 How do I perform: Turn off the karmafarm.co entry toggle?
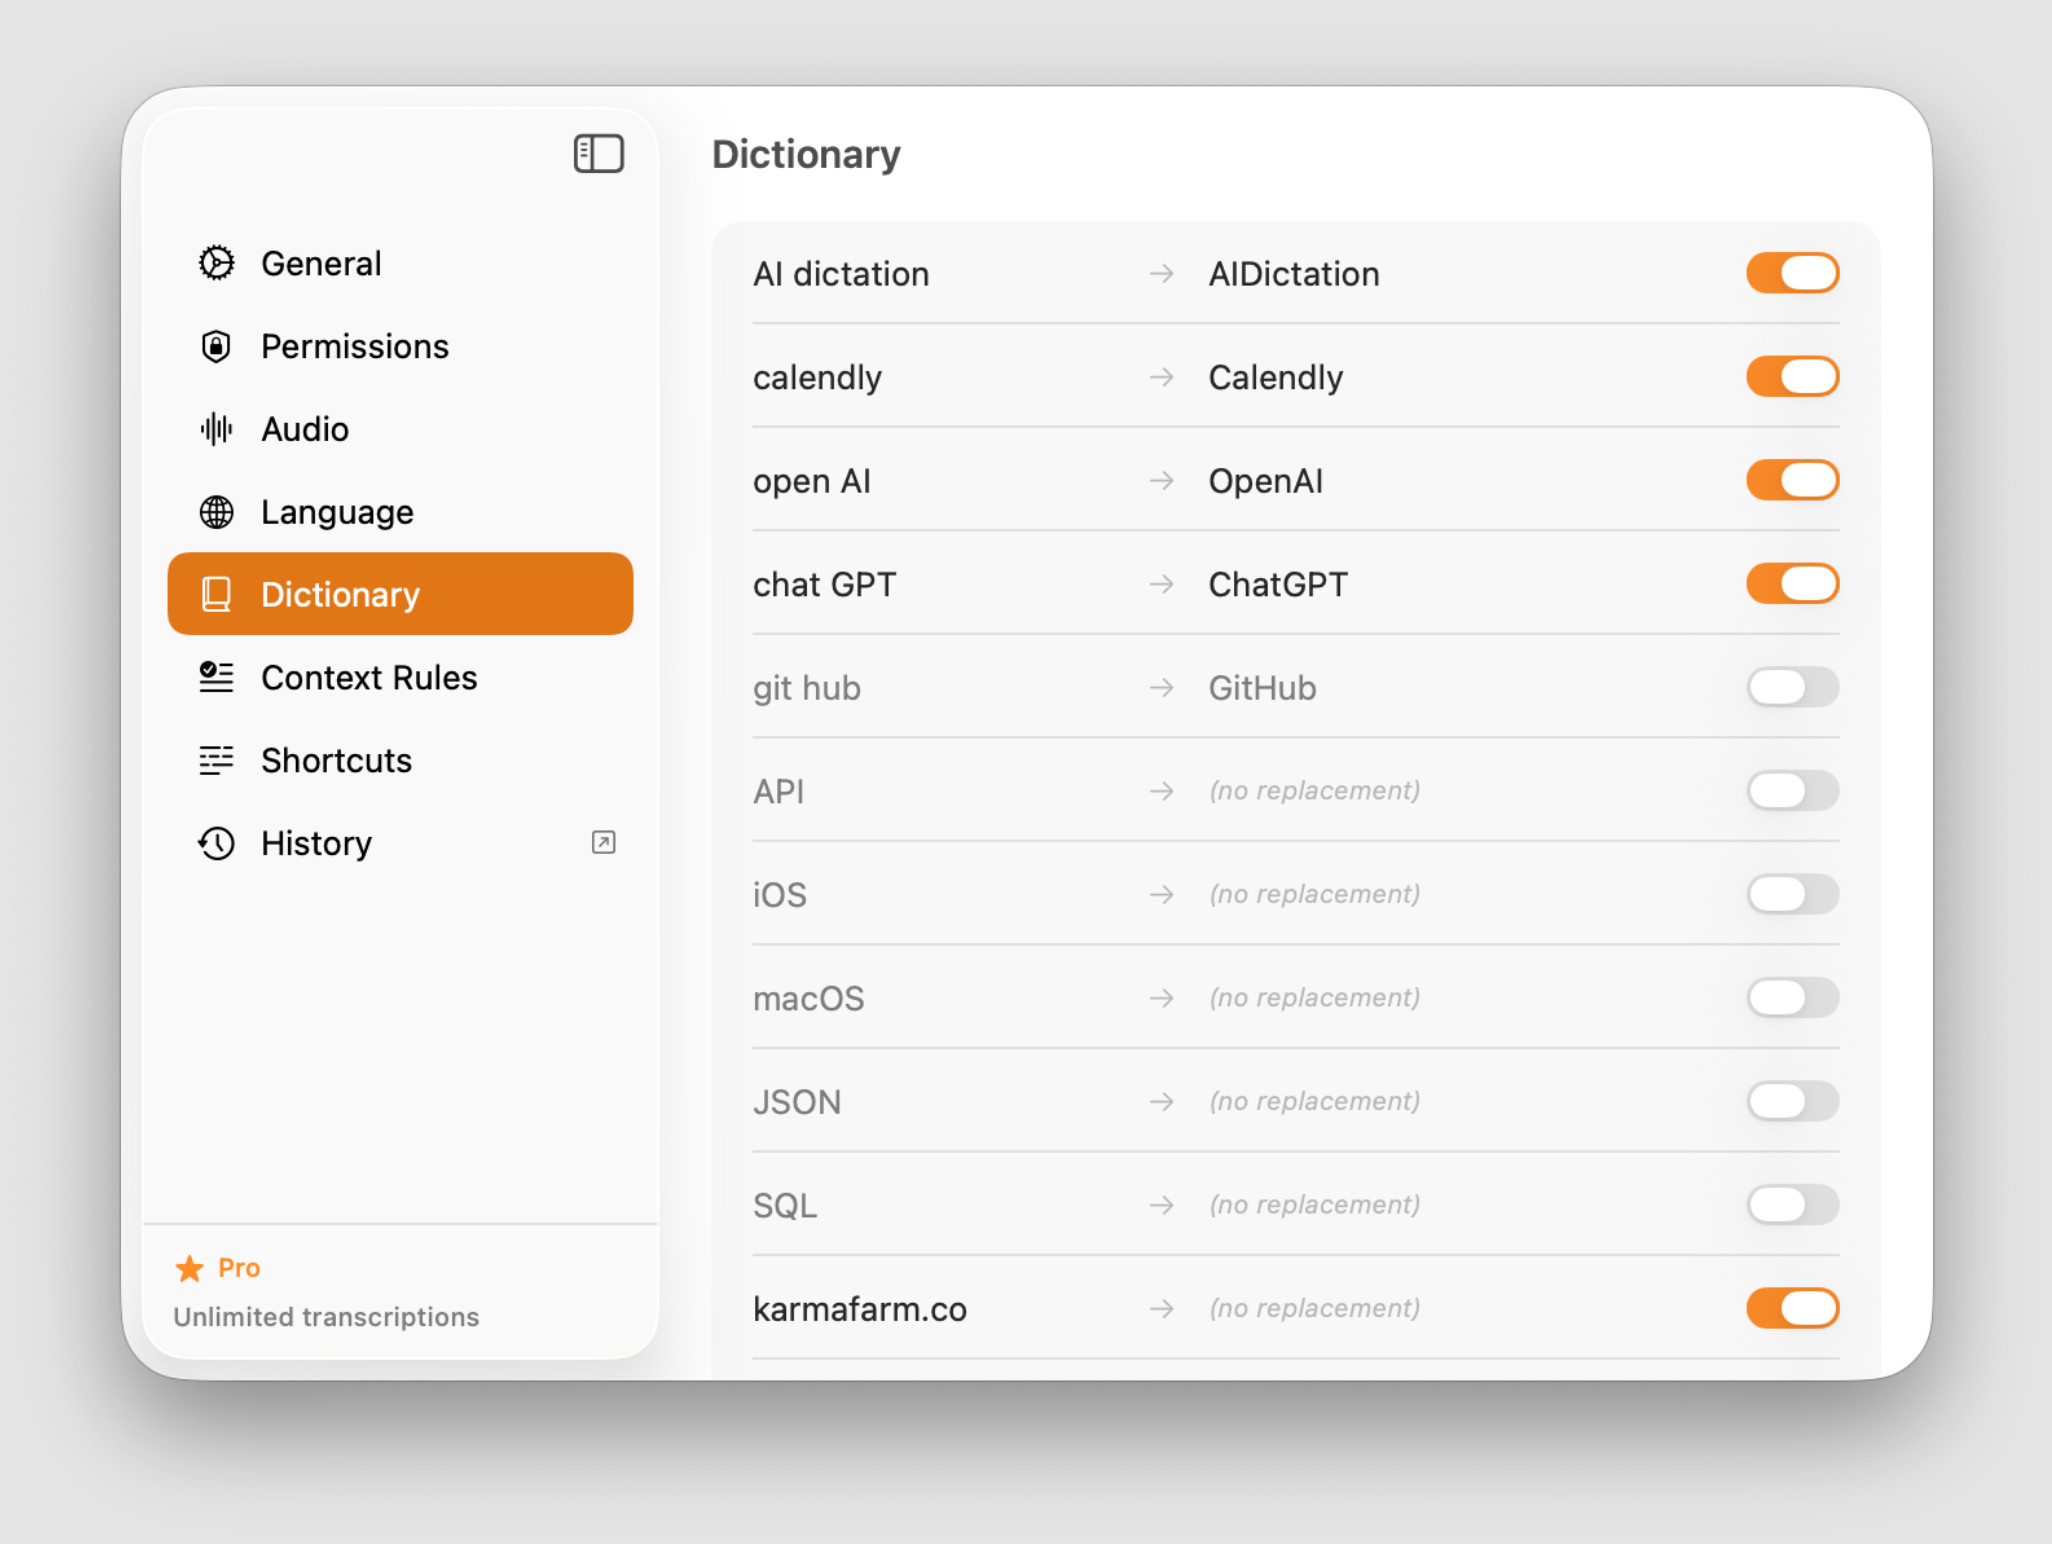[1791, 1308]
